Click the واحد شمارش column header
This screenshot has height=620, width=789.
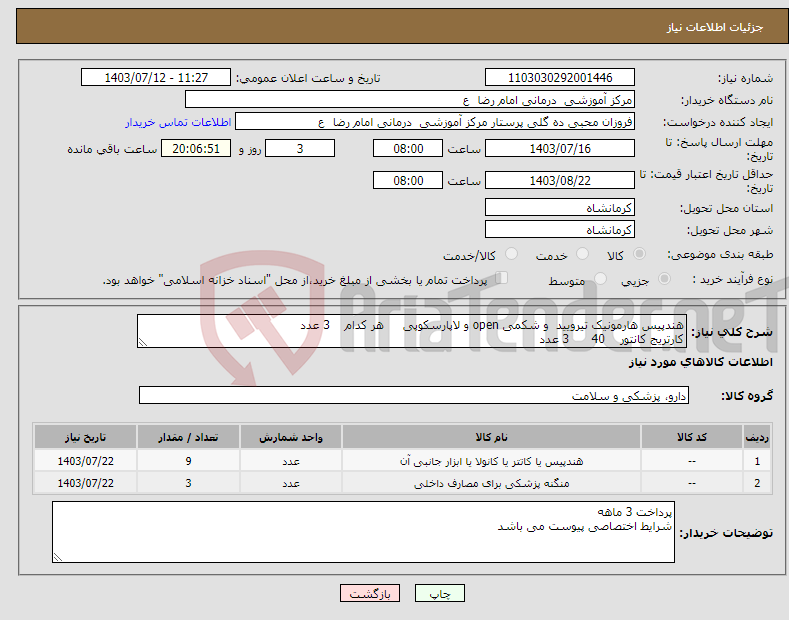291,437
